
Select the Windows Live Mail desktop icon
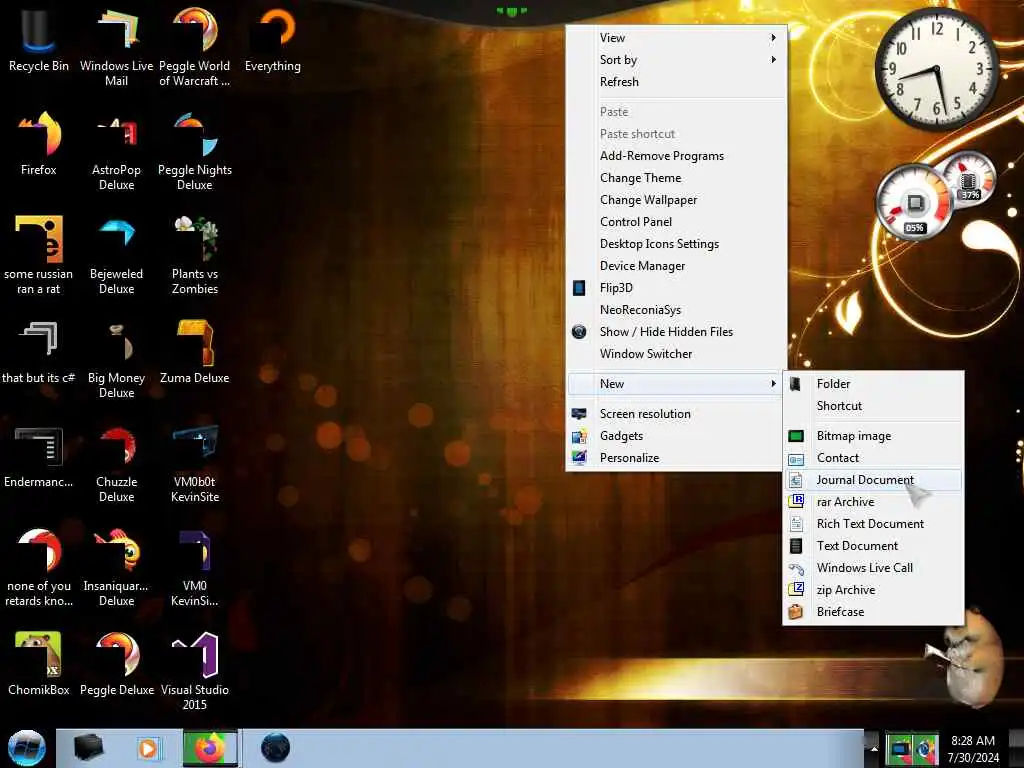coord(116,48)
